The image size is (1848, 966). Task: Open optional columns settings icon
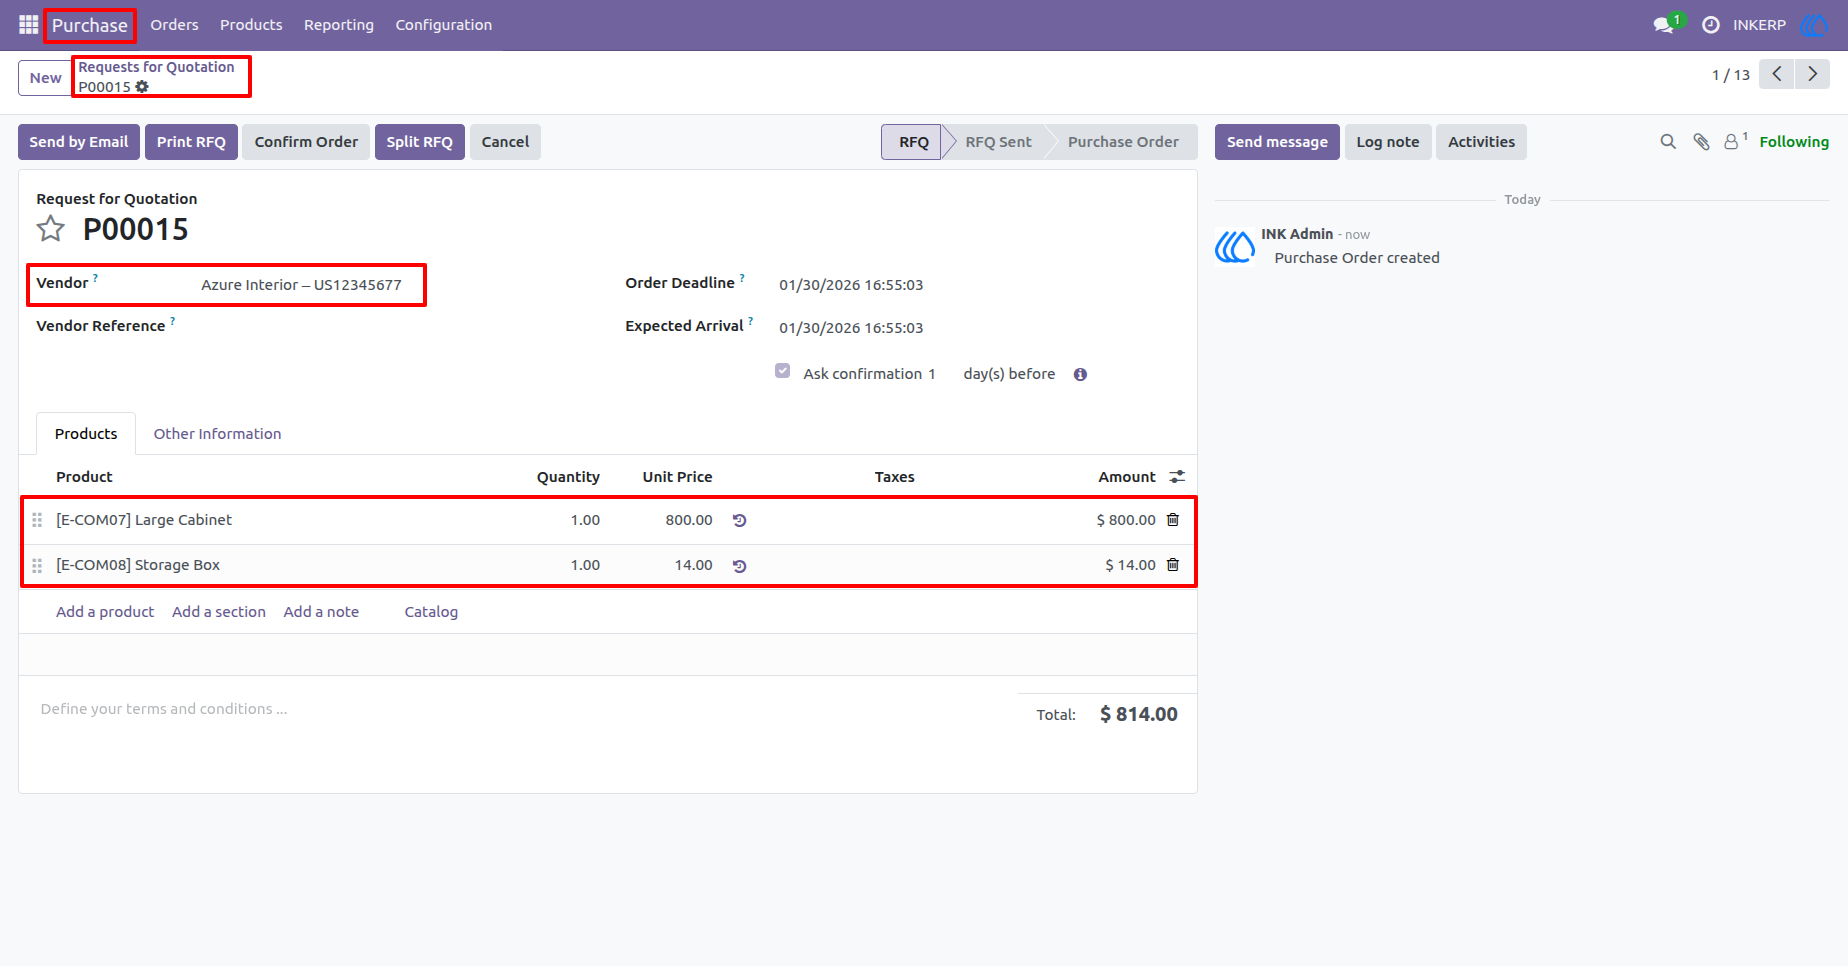click(1177, 477)
